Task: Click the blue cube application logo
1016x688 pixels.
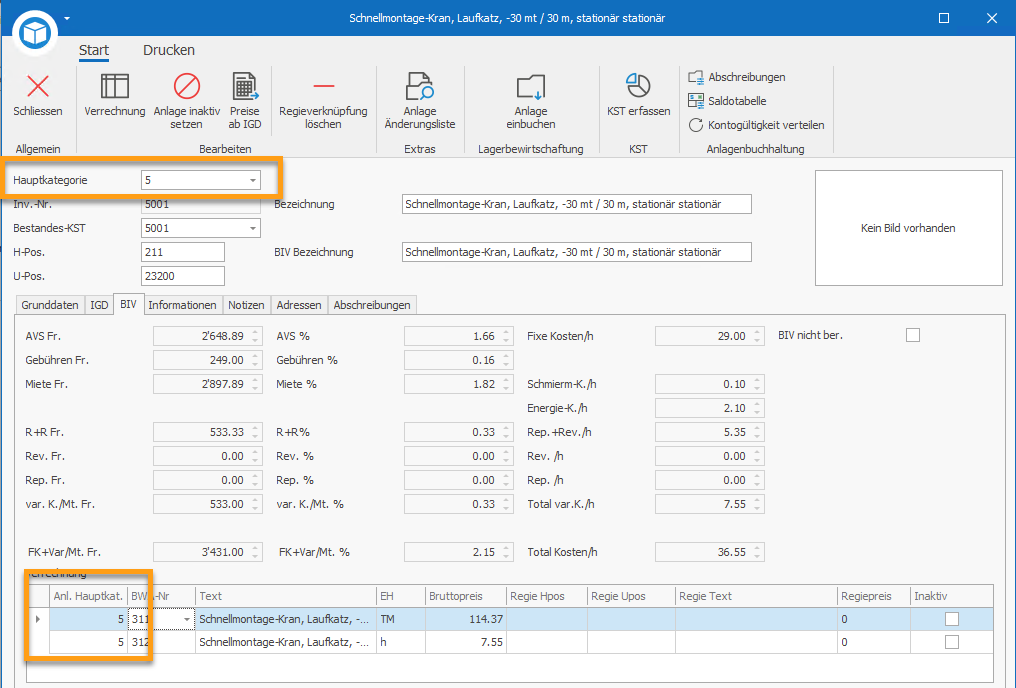Action: (35, 32)
